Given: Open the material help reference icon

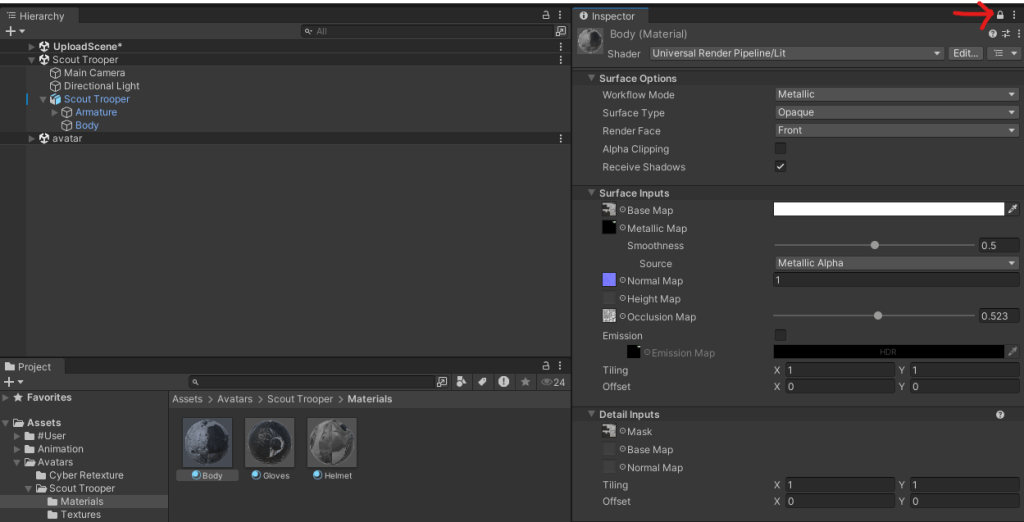Looking at the screenshot, I should pyautogui.click(x=992, y=34).
